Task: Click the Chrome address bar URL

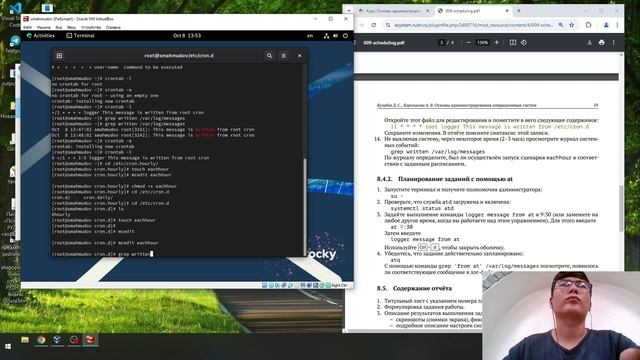Action: 473,25
